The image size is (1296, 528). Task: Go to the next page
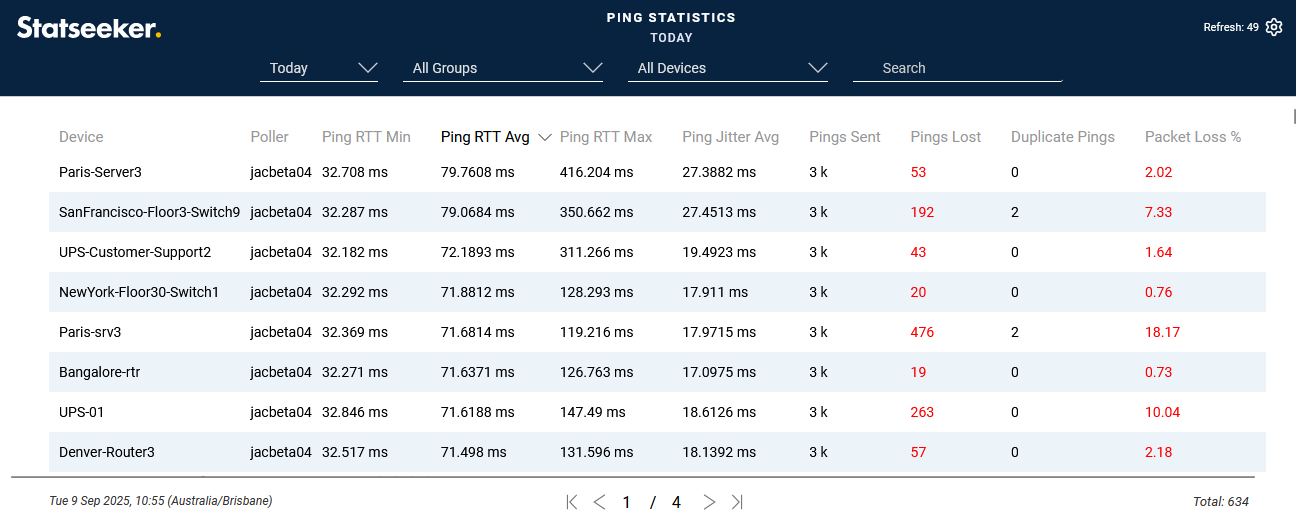click(x=709, y=502)
